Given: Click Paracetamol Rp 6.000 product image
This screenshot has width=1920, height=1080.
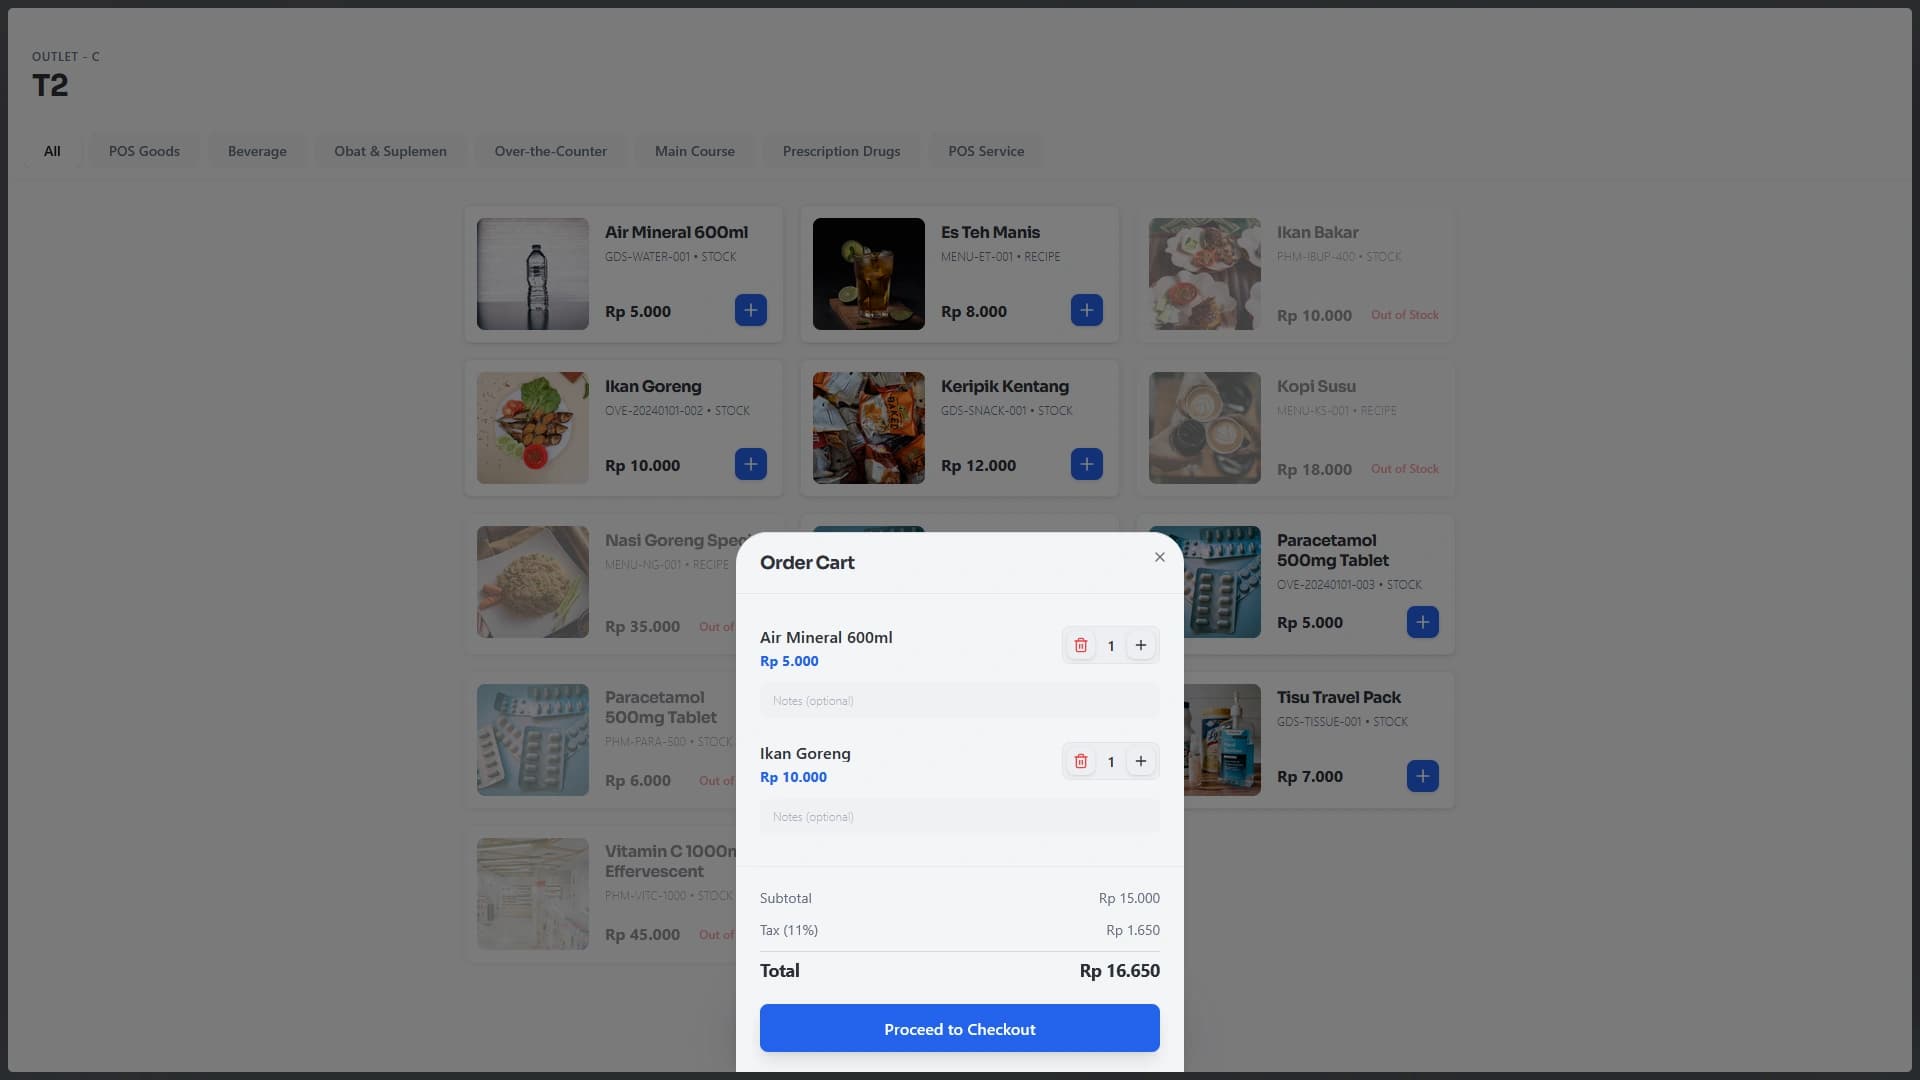Looking at the screenshot, I should pos(533,740).
